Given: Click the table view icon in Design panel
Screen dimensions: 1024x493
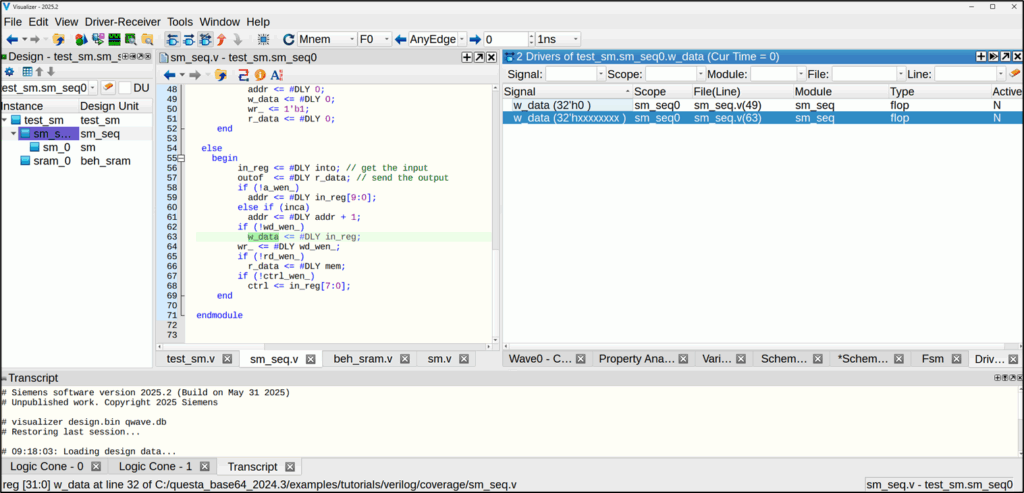Looking at the screenshot, I should click(26, 72).
